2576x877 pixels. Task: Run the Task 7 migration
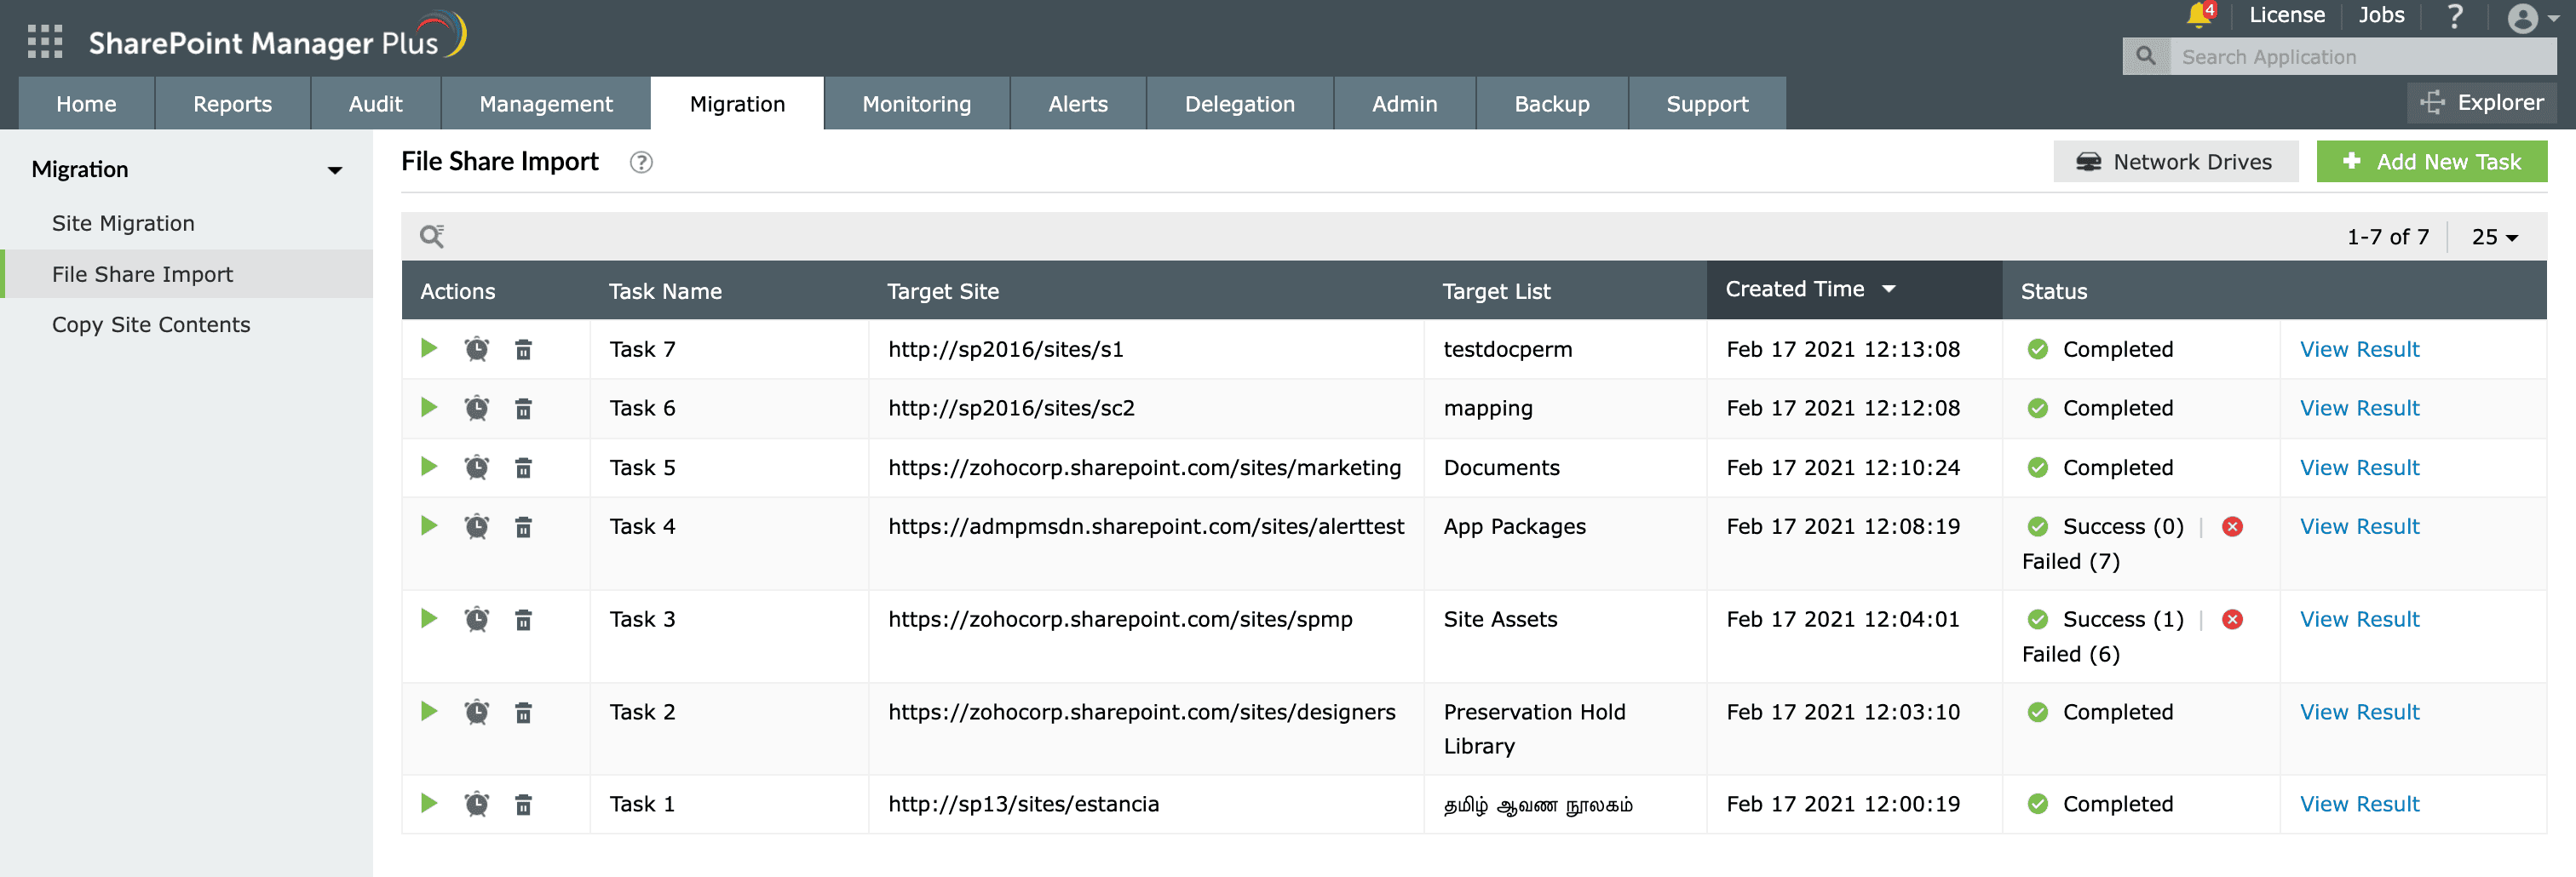coord(429,349)
